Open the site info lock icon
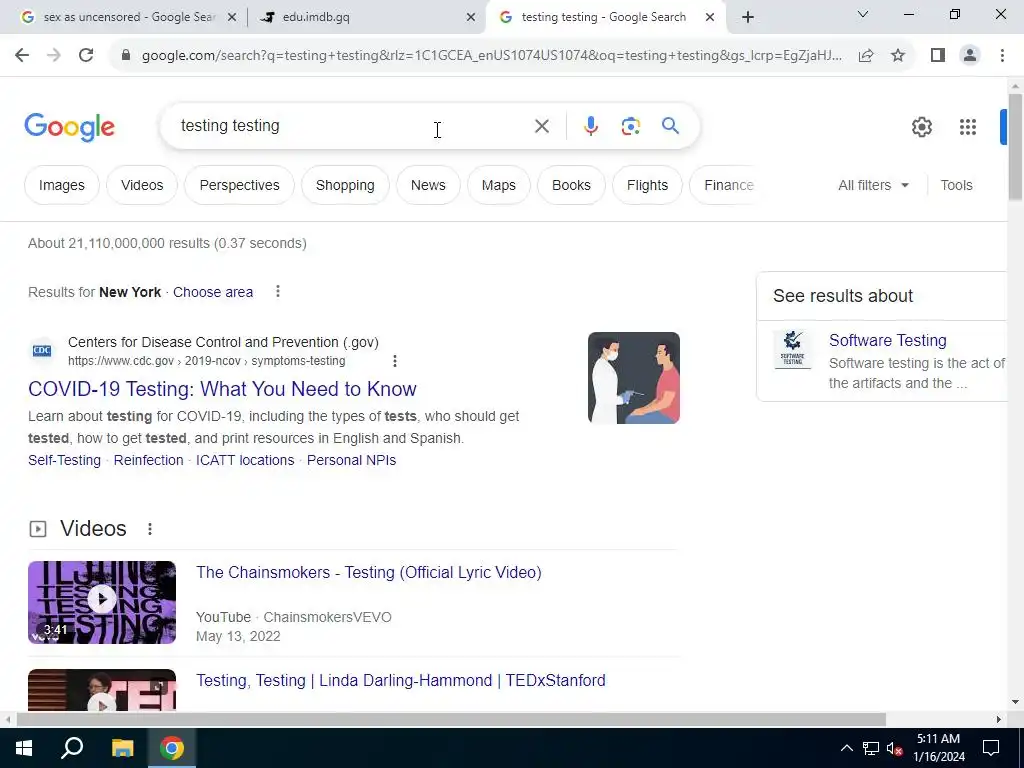The width and height of the screenshot is (1024, 768). tap(126, 56)
